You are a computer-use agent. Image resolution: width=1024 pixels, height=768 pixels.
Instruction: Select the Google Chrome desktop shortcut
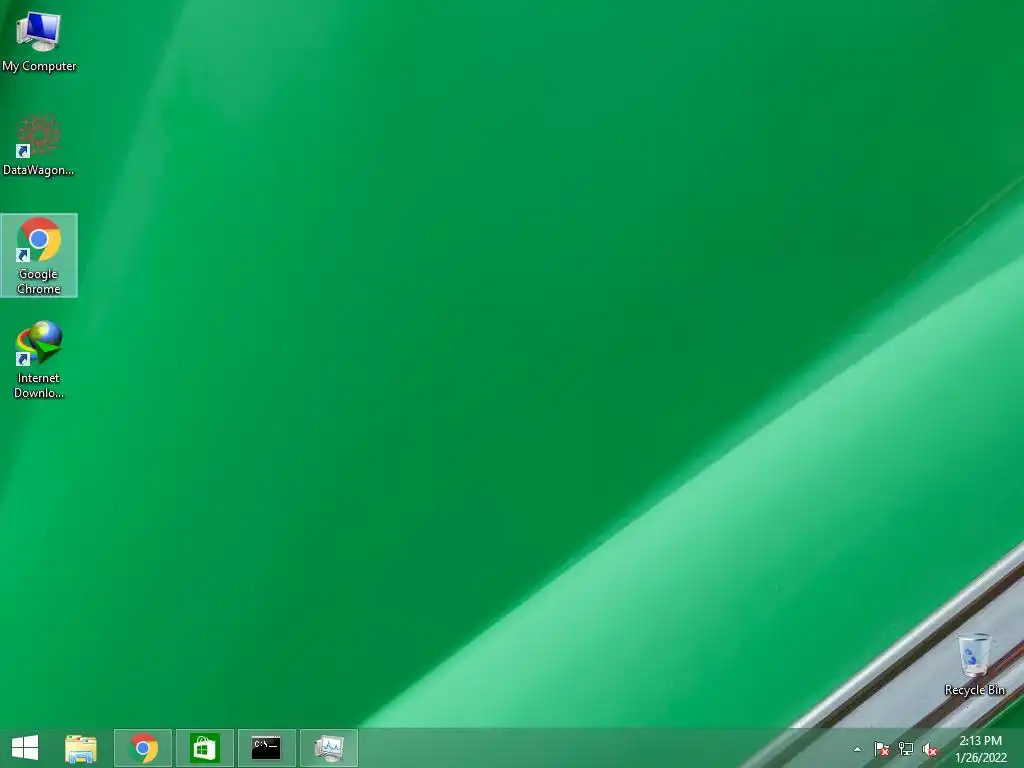tap(39, 255)
